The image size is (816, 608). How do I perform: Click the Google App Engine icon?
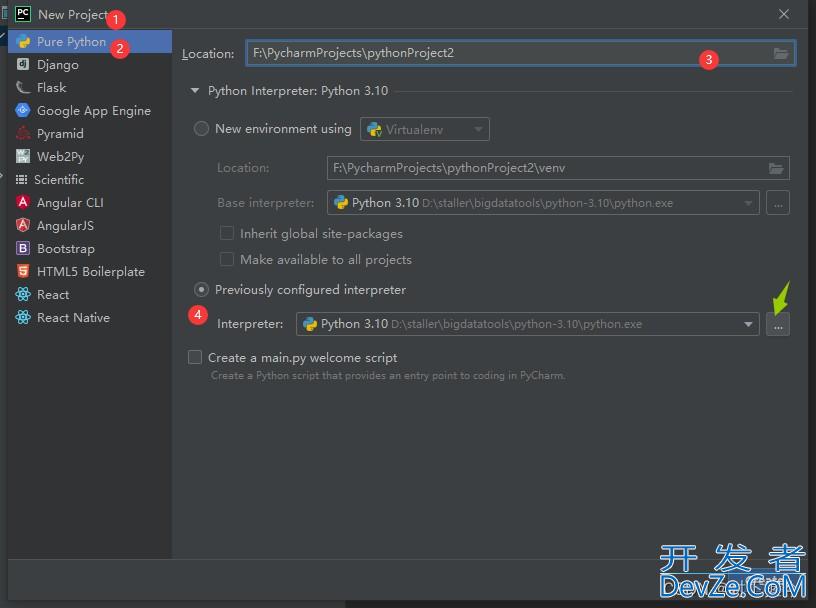[23, 110]
